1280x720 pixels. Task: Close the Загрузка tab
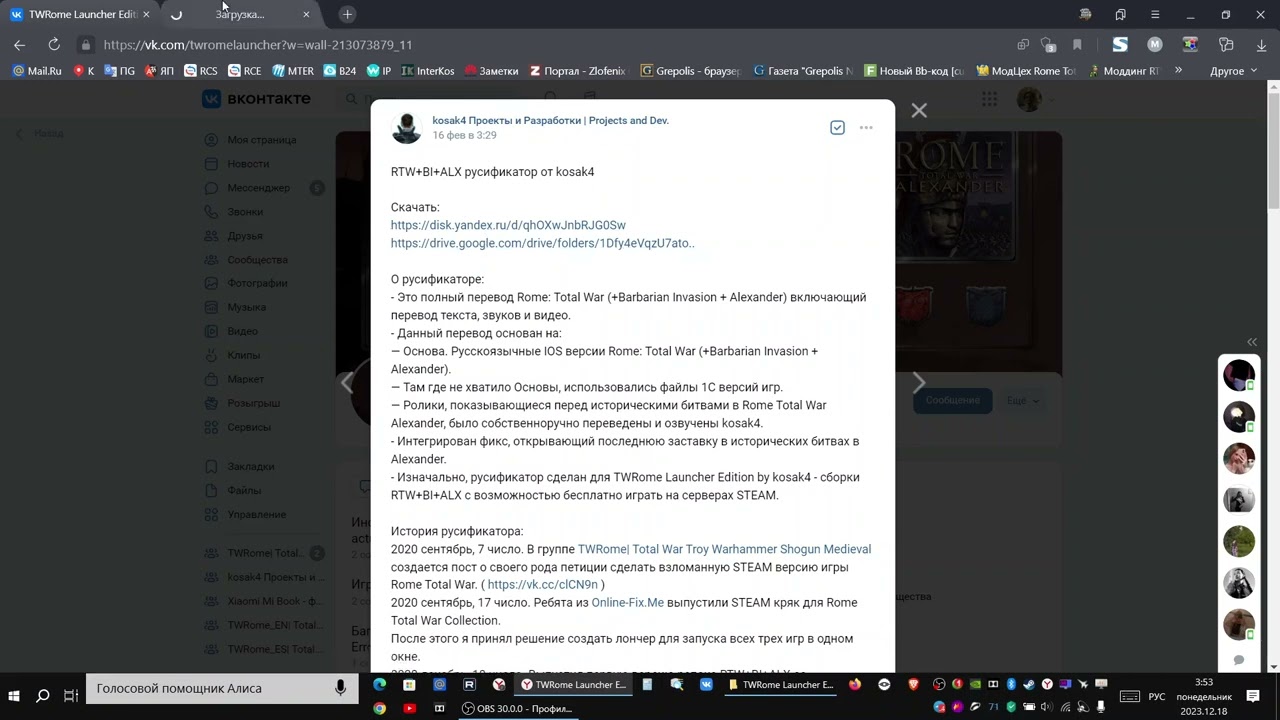click(x=306, y=14)
